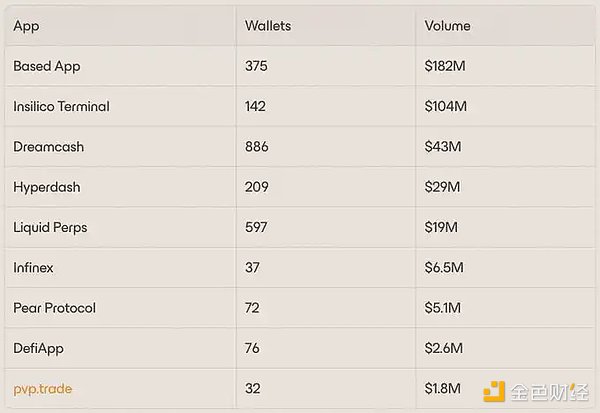Click the 597 wallets cell
Image resolution: width=600 pixels, height=413 pixels.
[256, 227]
